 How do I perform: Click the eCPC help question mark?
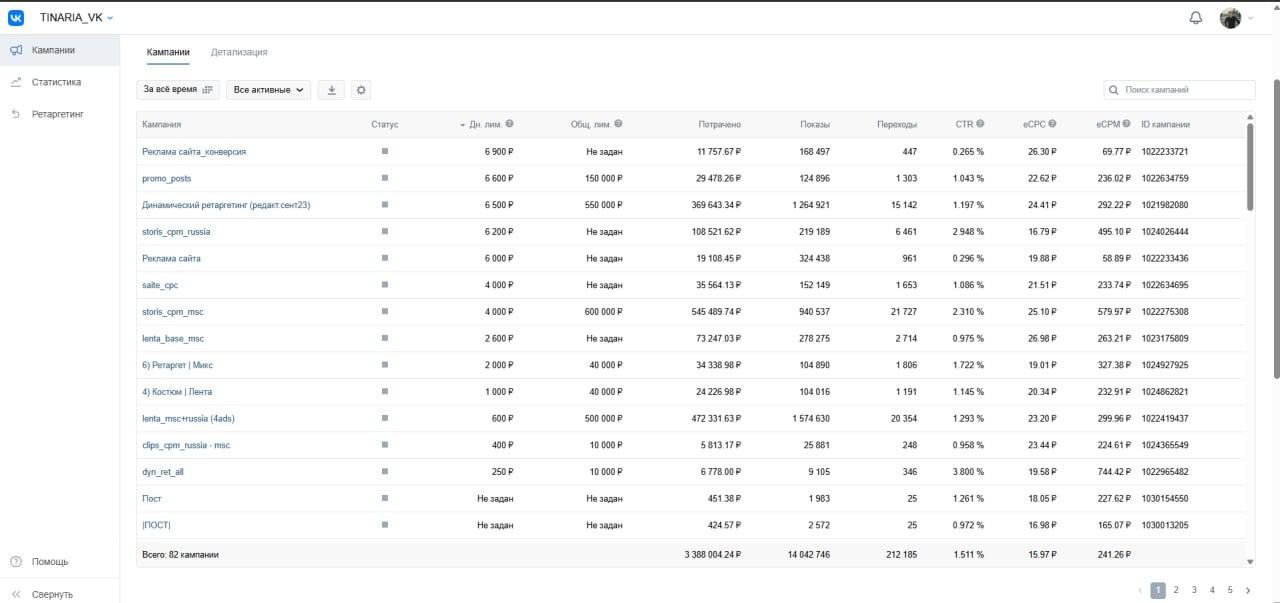point(1053,124)
